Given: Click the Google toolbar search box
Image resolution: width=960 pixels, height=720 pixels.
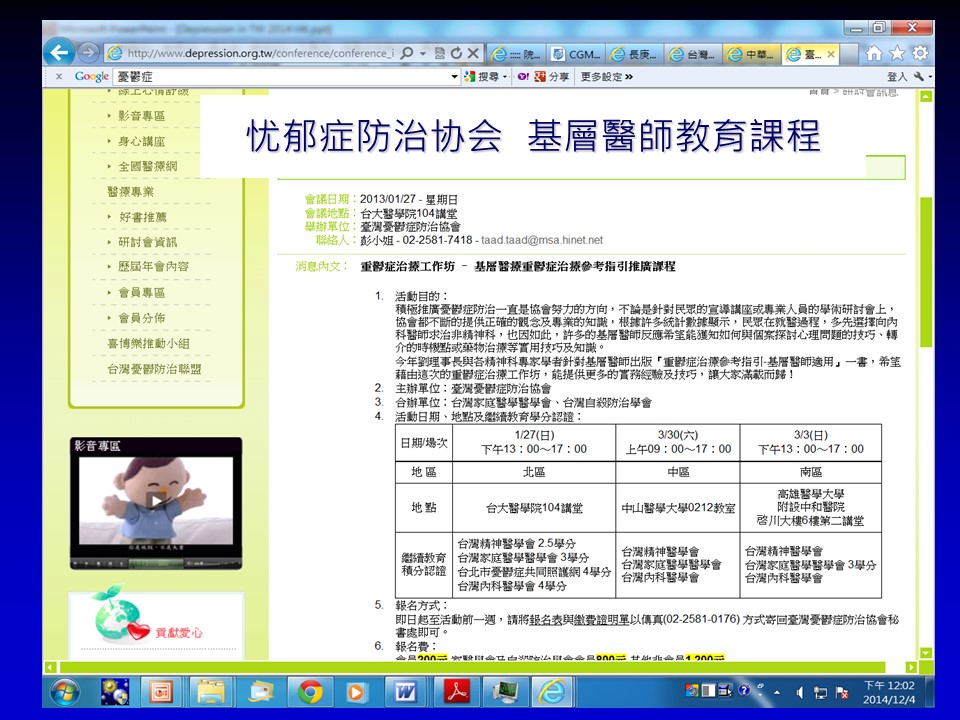Looking at the screenshot, I should [282, 77].
